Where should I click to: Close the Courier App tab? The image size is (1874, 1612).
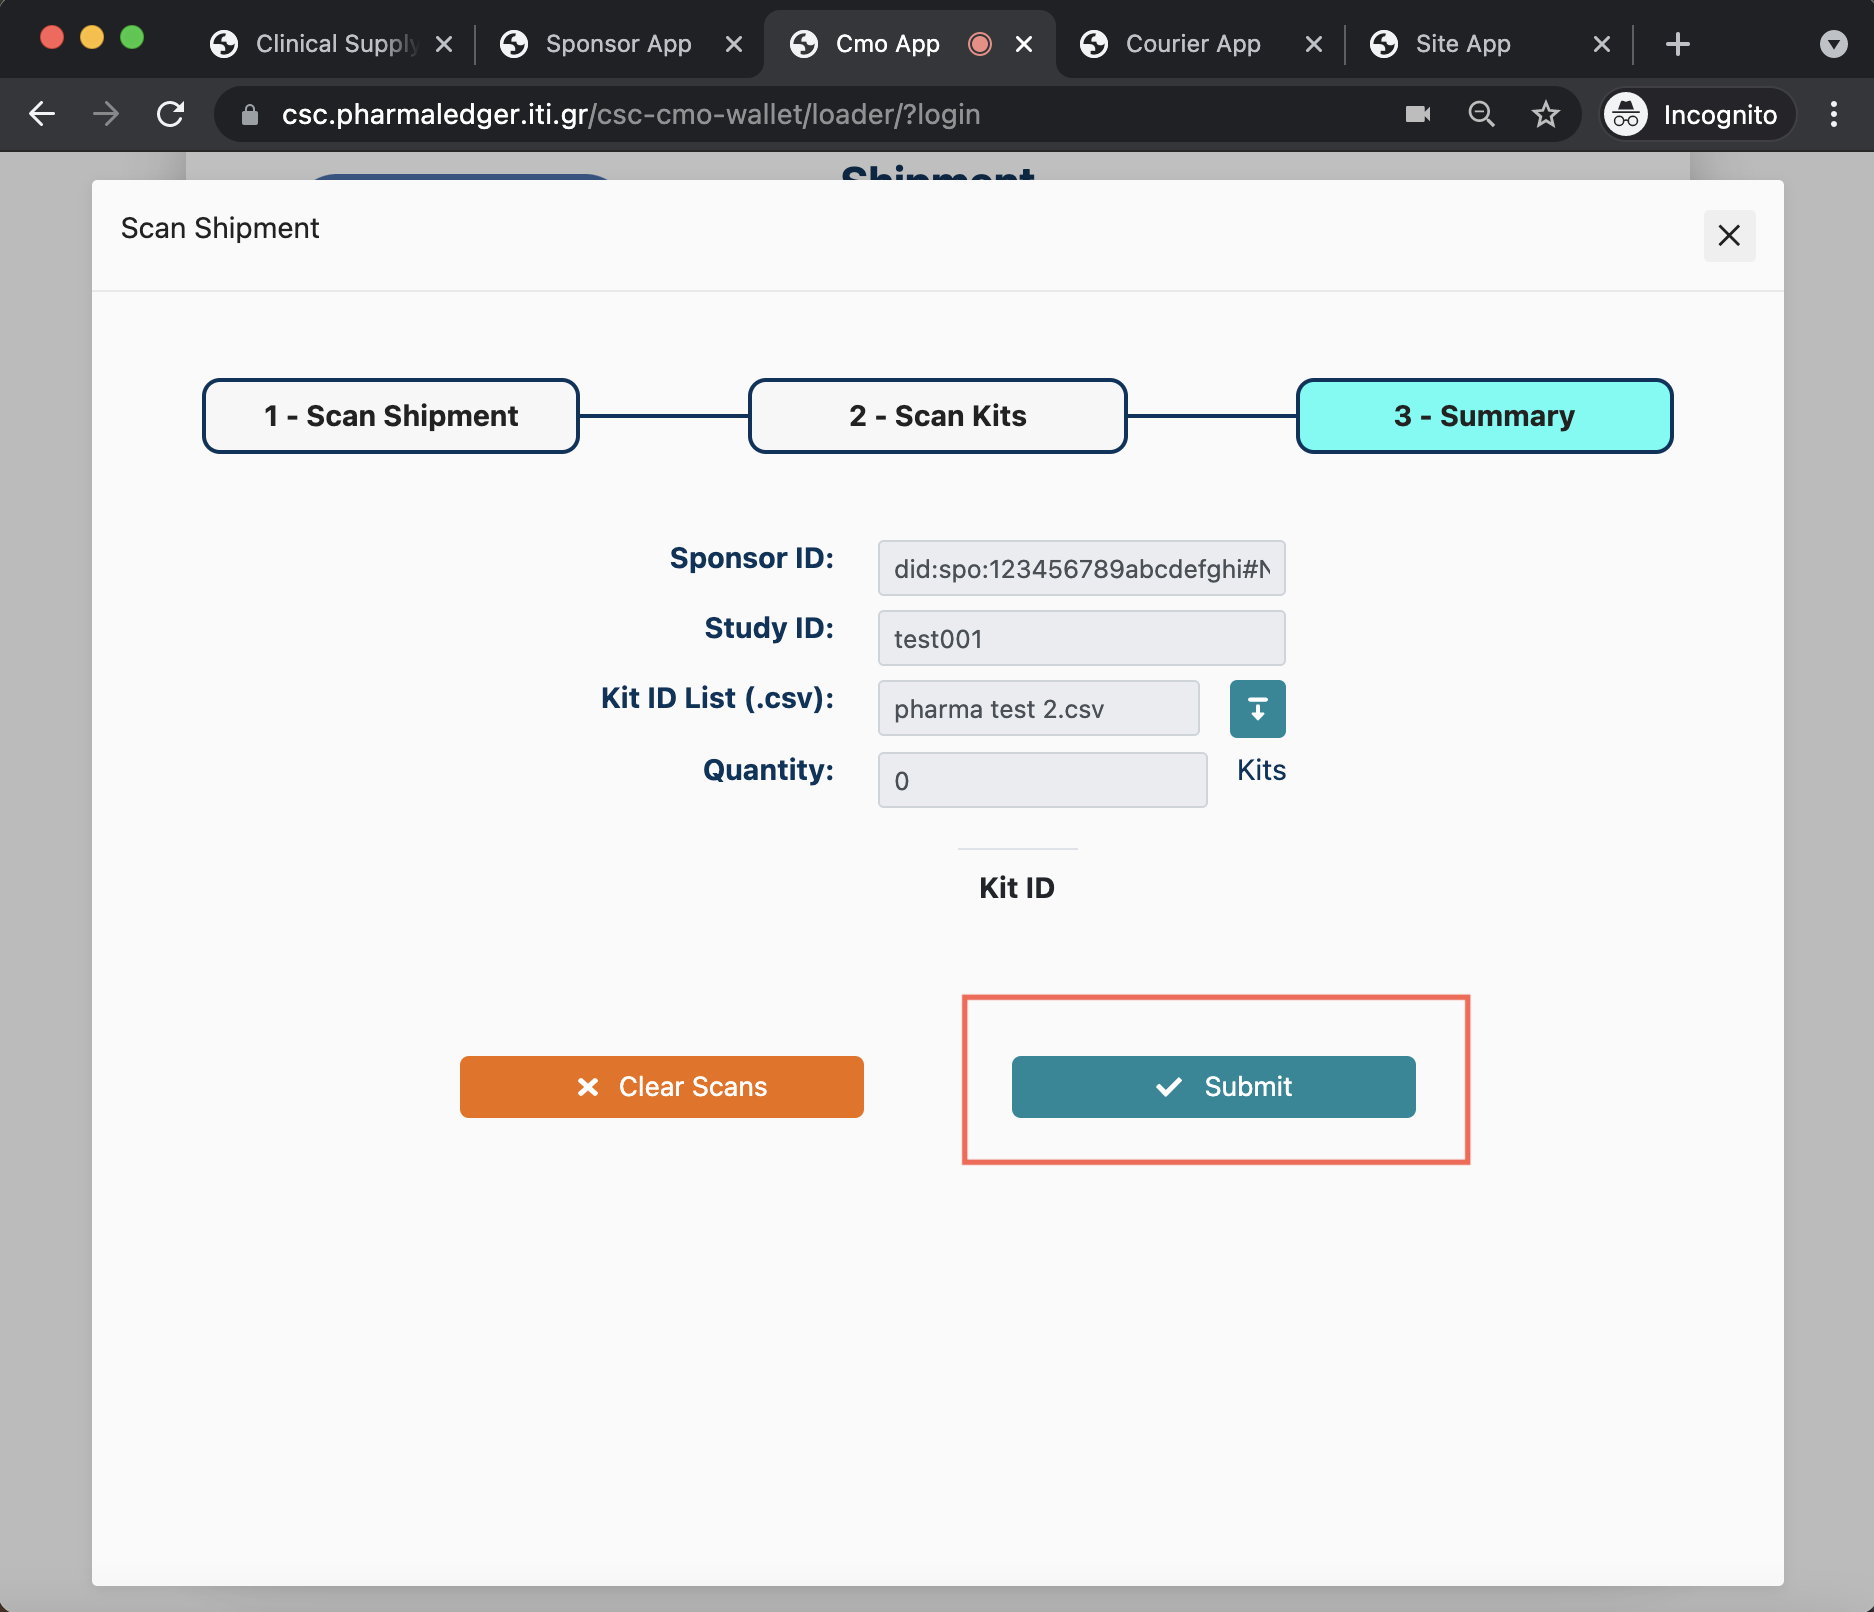(1314, 44)
